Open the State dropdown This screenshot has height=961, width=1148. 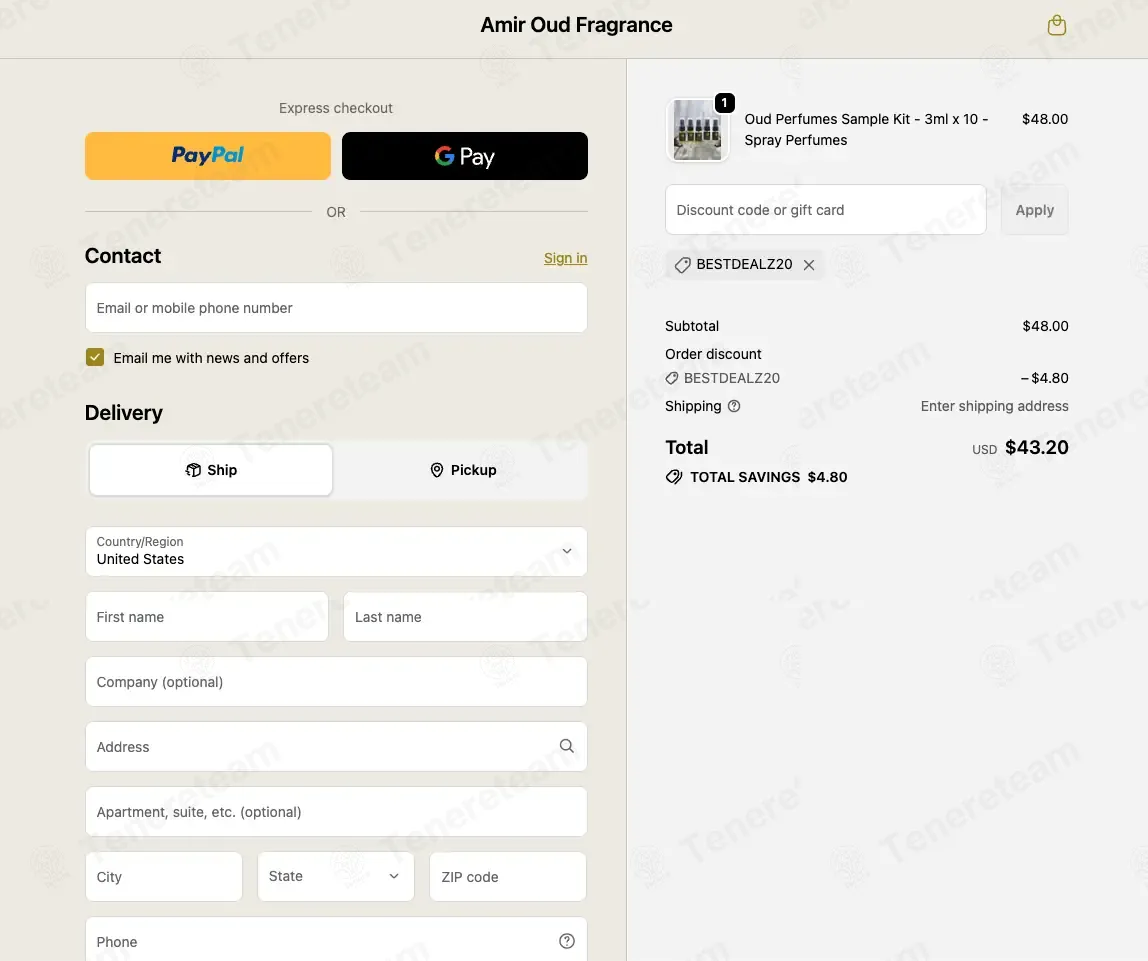coord(335,876)
